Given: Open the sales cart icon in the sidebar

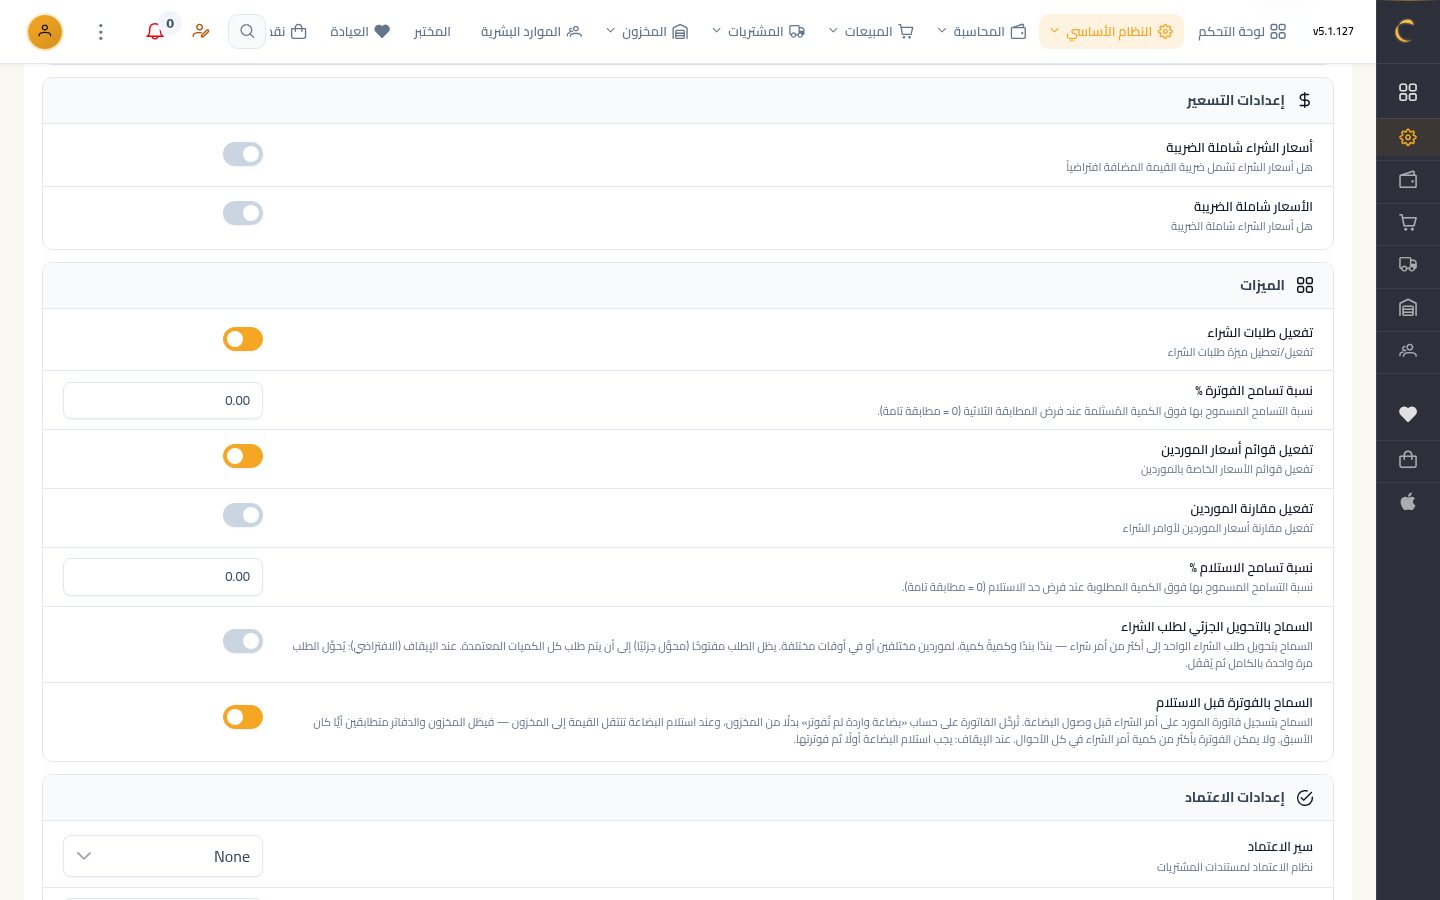Looking at the screenshot, I should click(x=1408, y=223).
